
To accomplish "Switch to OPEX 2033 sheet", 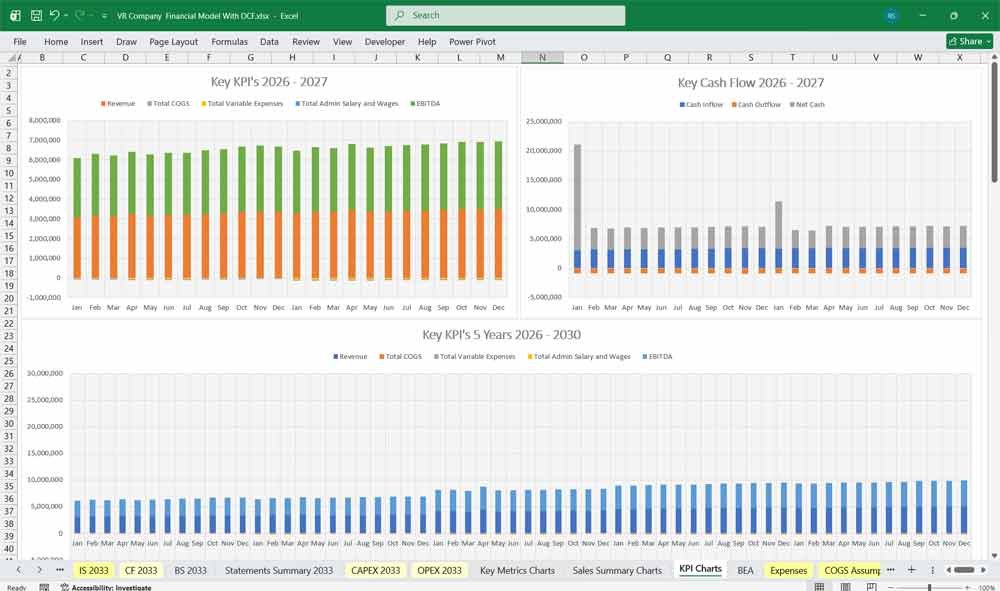I will (439, 570).
